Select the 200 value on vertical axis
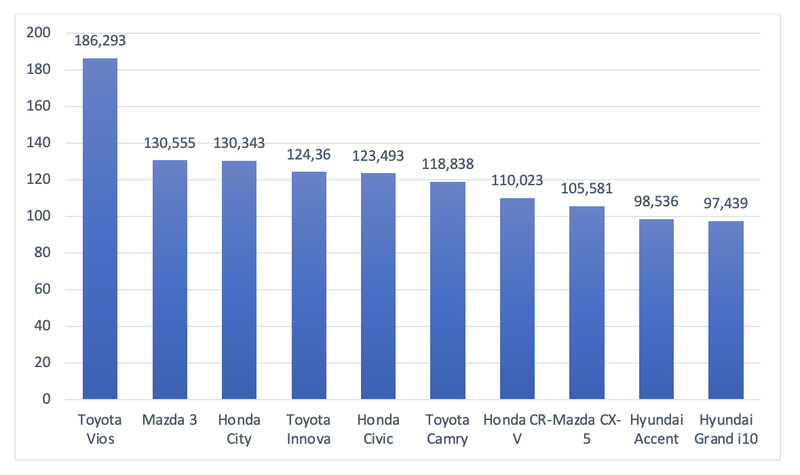 [39, 33]
